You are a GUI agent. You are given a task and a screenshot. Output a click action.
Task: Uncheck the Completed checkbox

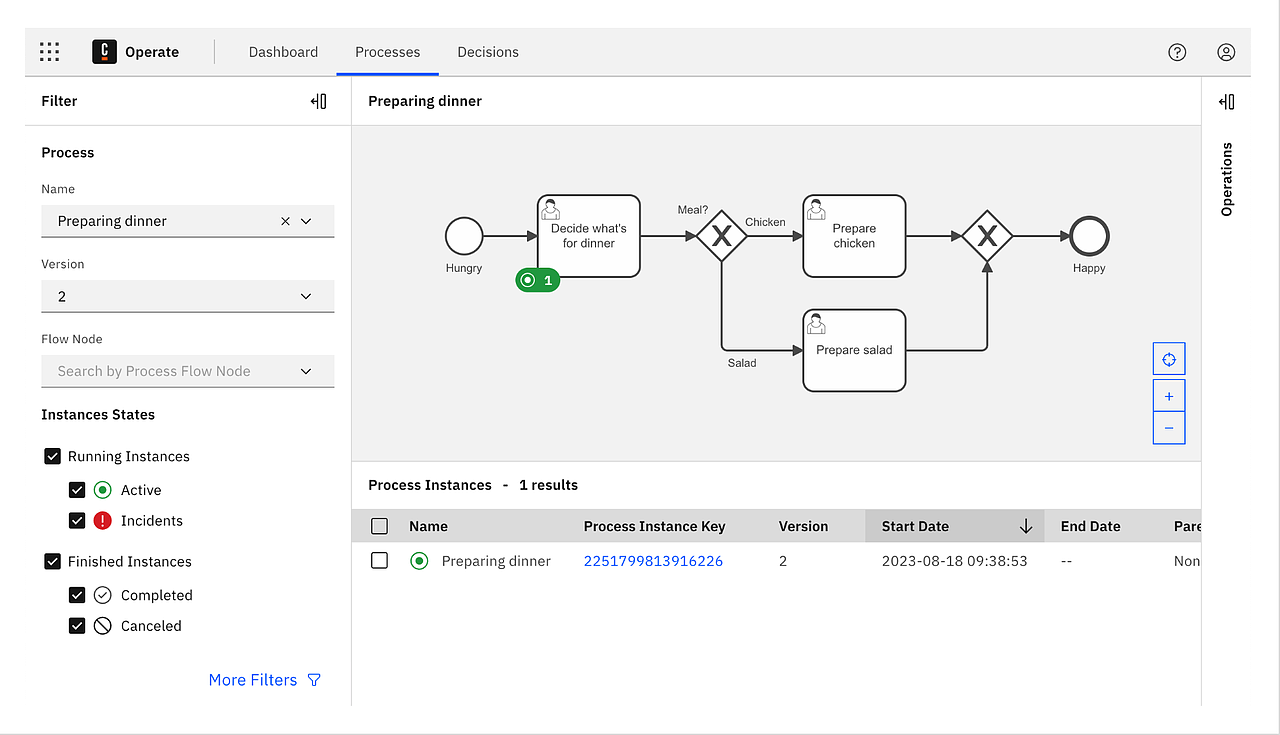coord(77,595)
